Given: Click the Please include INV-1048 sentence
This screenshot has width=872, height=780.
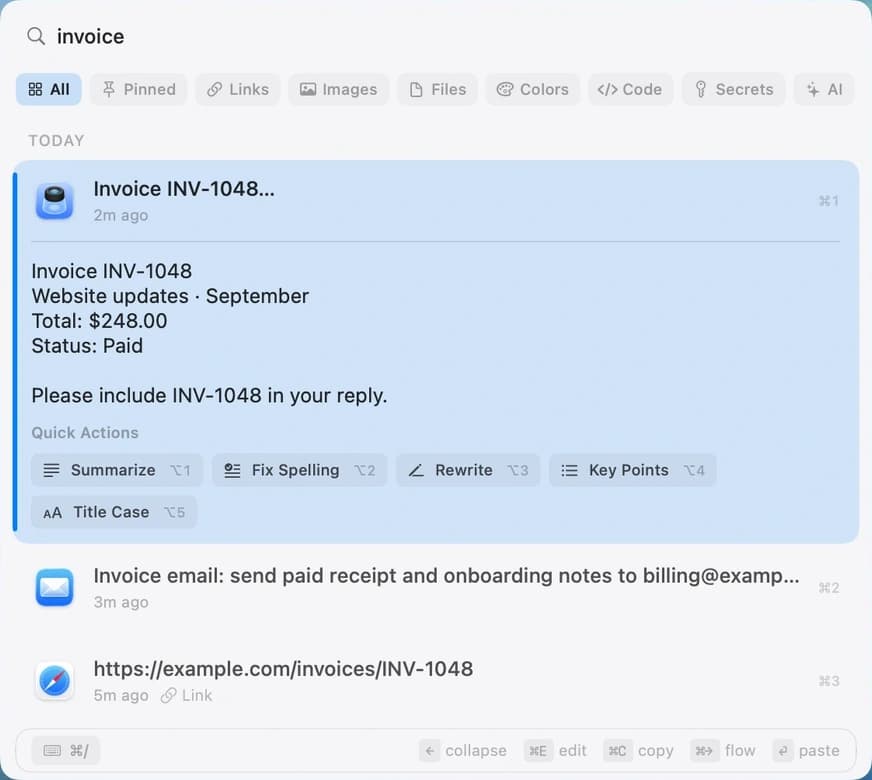Looking at the screenshot, I should click(x=209, y=395).
